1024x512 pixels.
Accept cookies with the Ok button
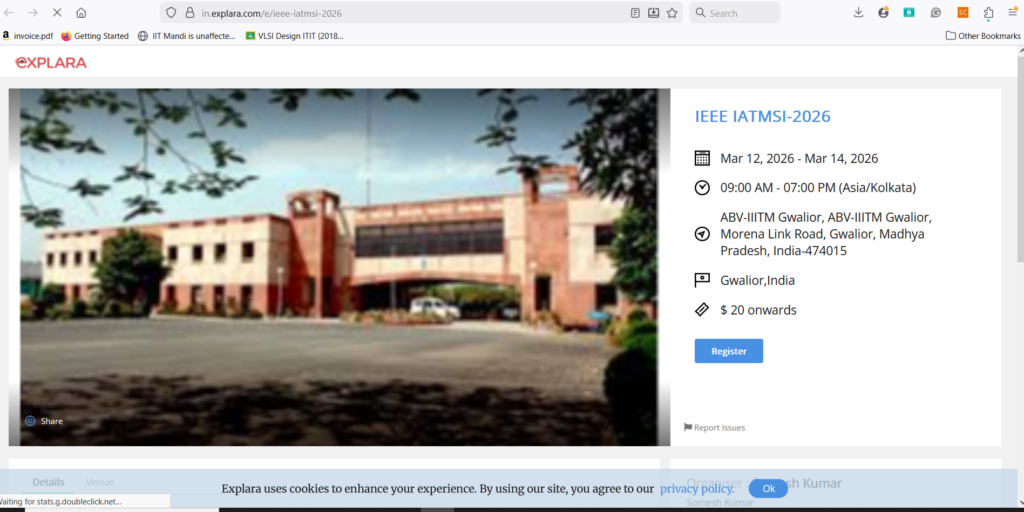768,489
